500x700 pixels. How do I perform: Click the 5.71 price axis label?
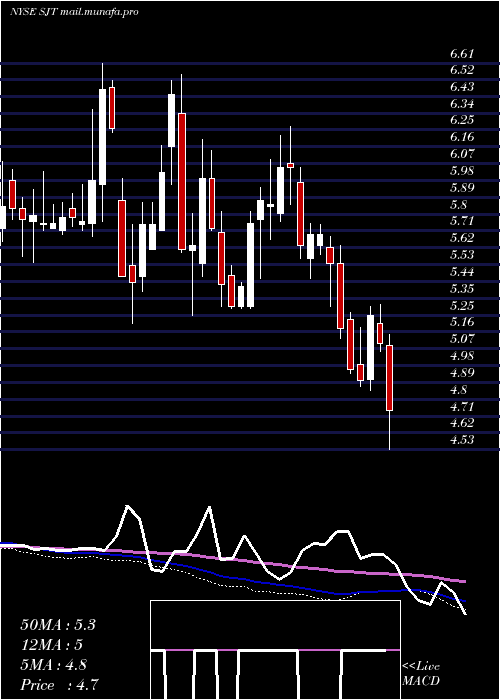[x=462, y=221]
